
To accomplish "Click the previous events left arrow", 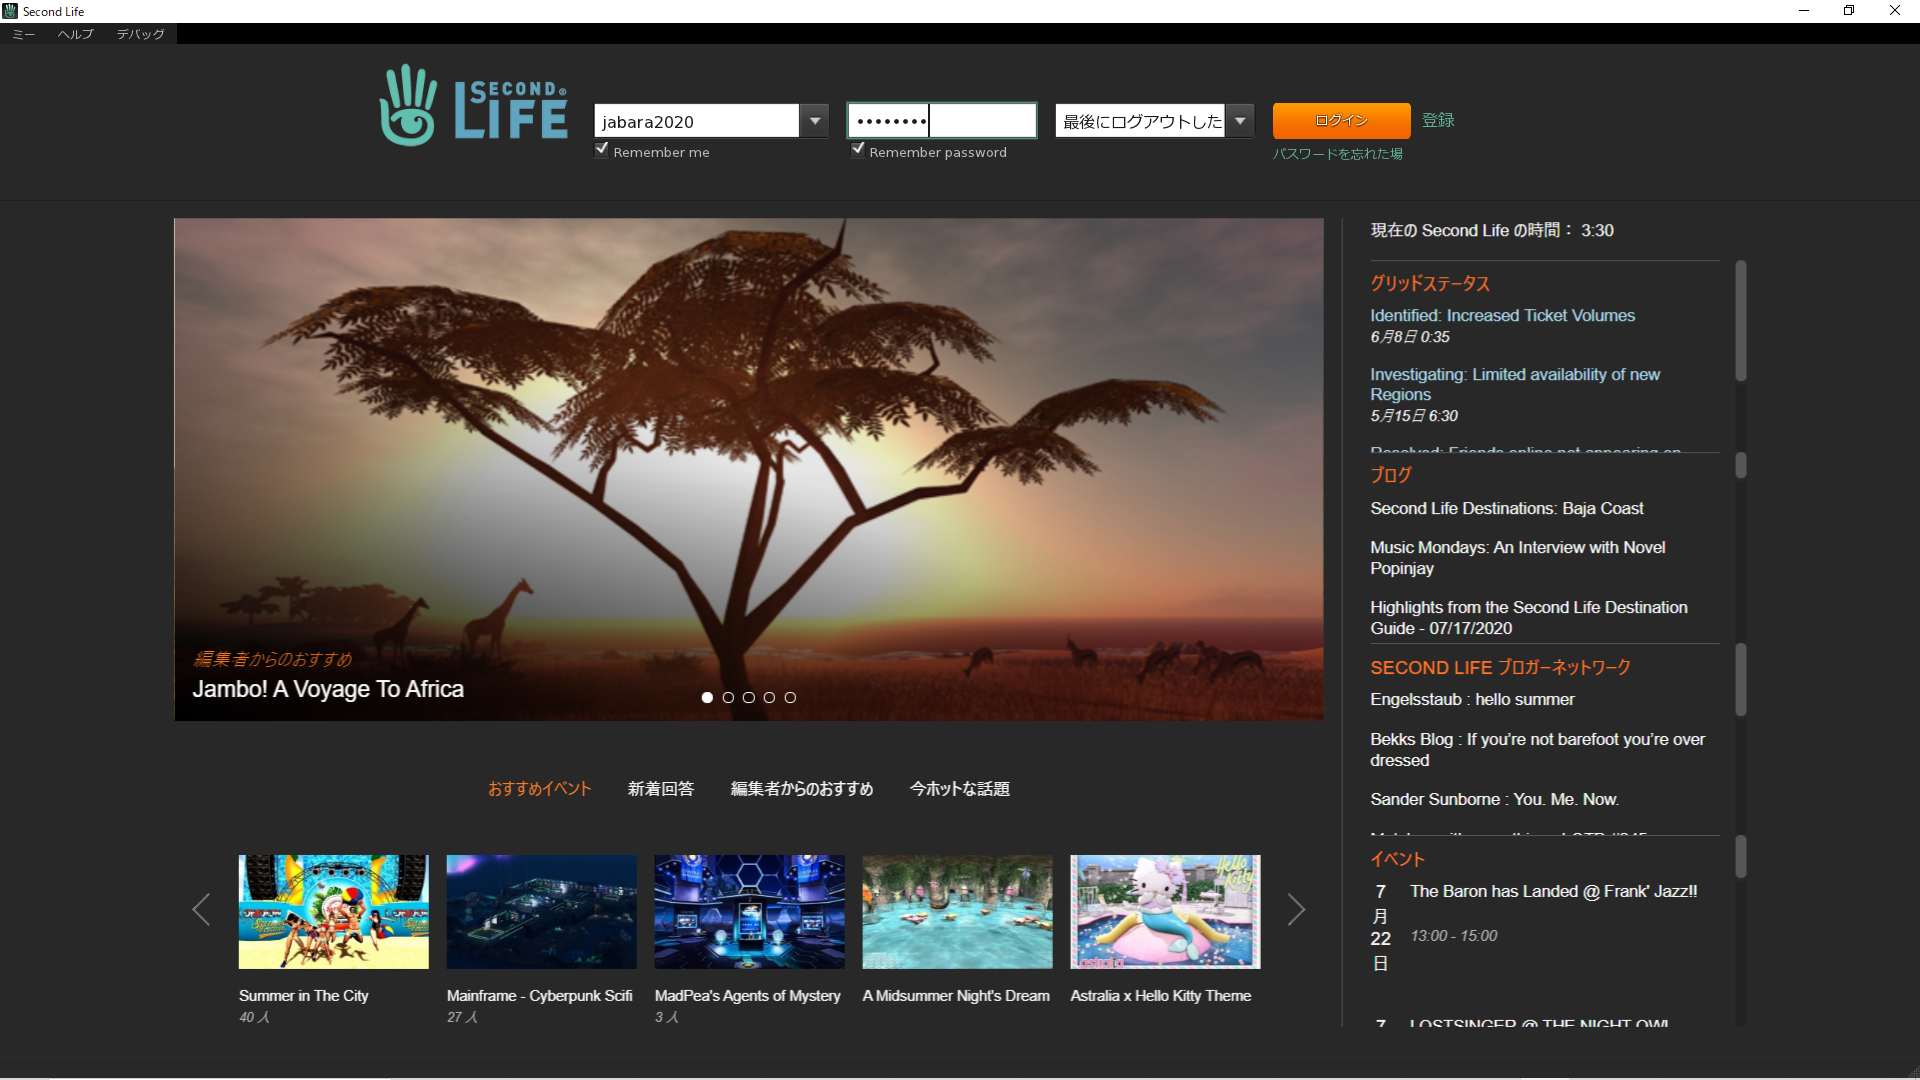I will (201, 910).
